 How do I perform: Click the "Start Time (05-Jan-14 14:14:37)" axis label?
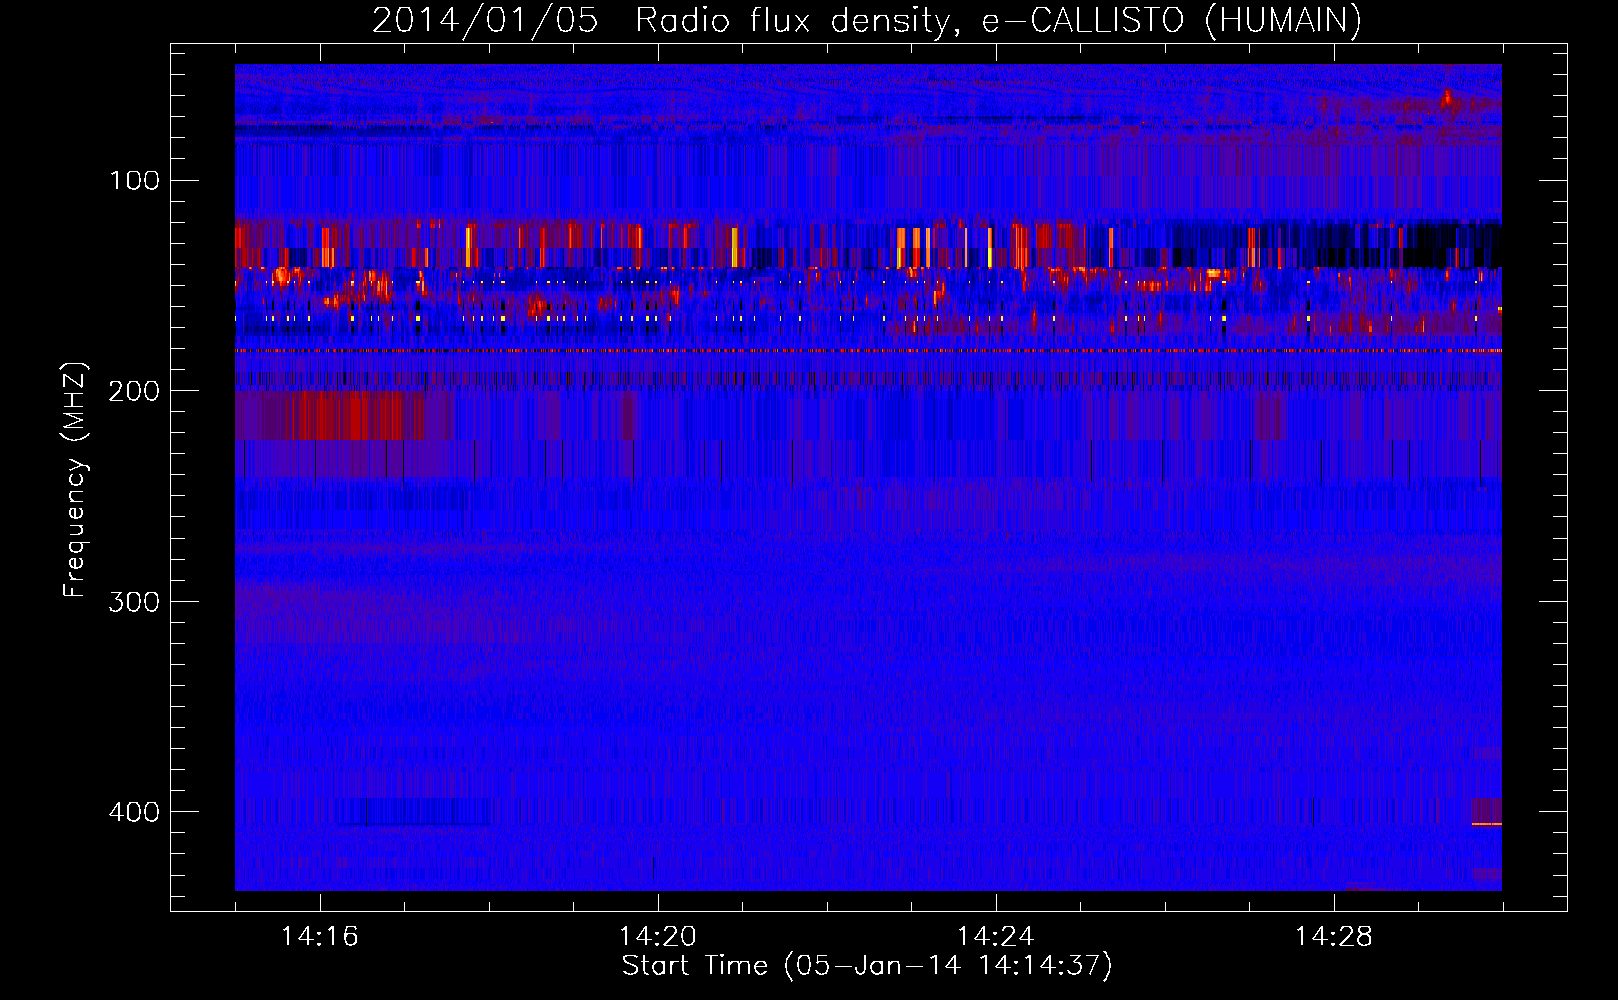[867, 965]
